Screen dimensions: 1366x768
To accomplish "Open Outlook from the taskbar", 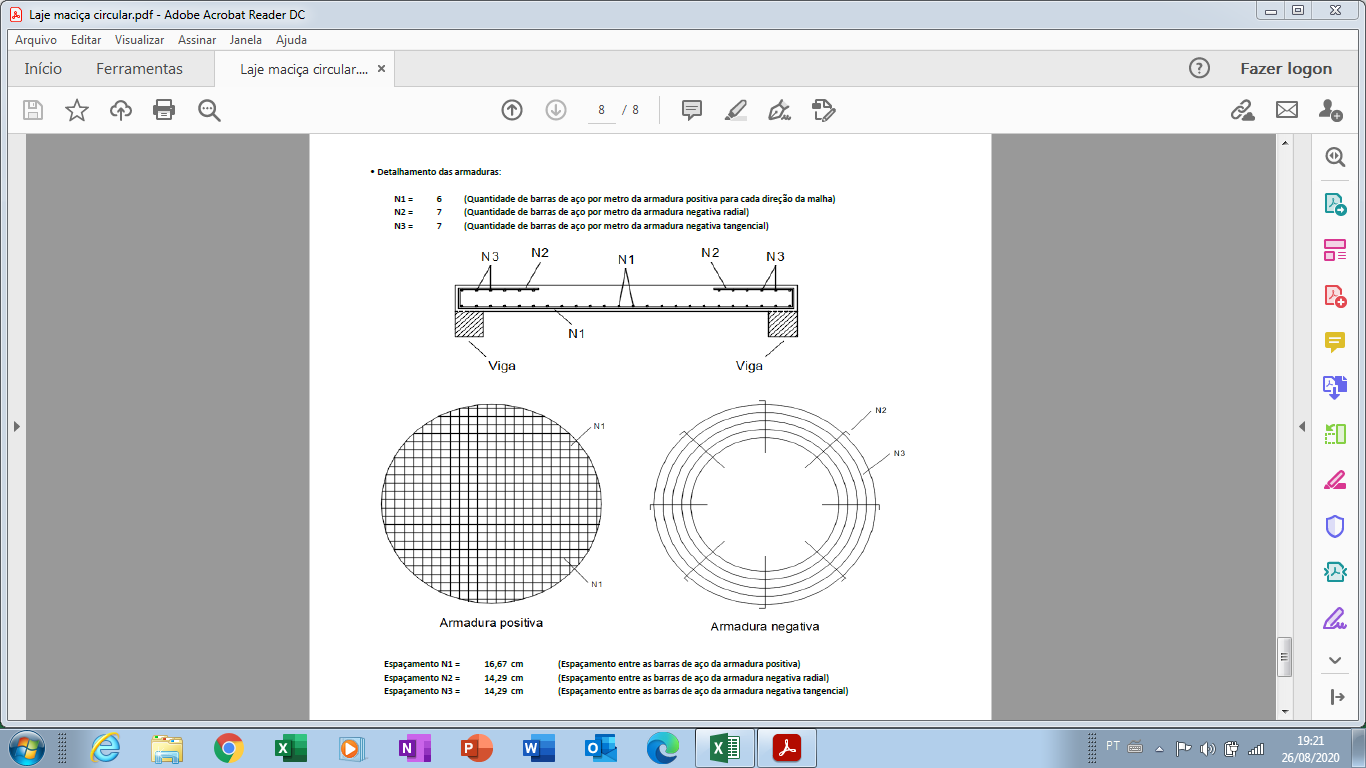I will click(x=599, y=747).
